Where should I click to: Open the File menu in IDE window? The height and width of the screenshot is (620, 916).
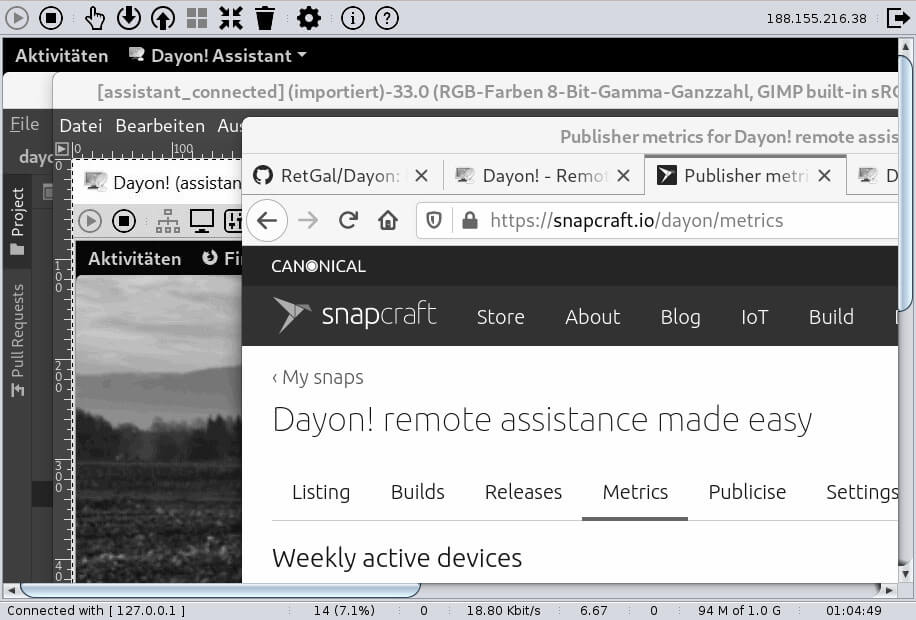click(25, 124)
